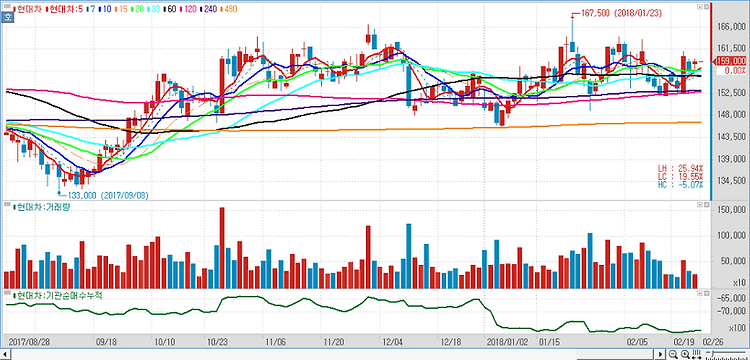This screenshot has height=360, width=750.
Task: Close the price chart panel
Action: [706, 7]
